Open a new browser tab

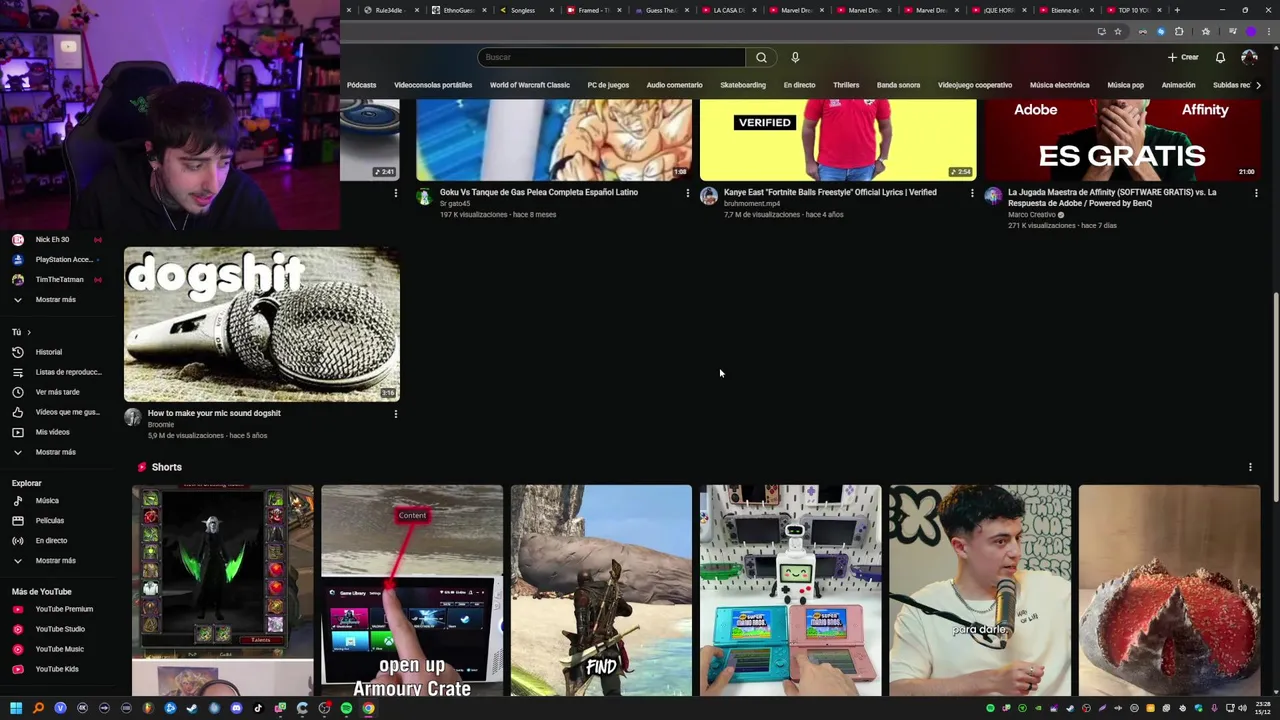pos(1177,10)
